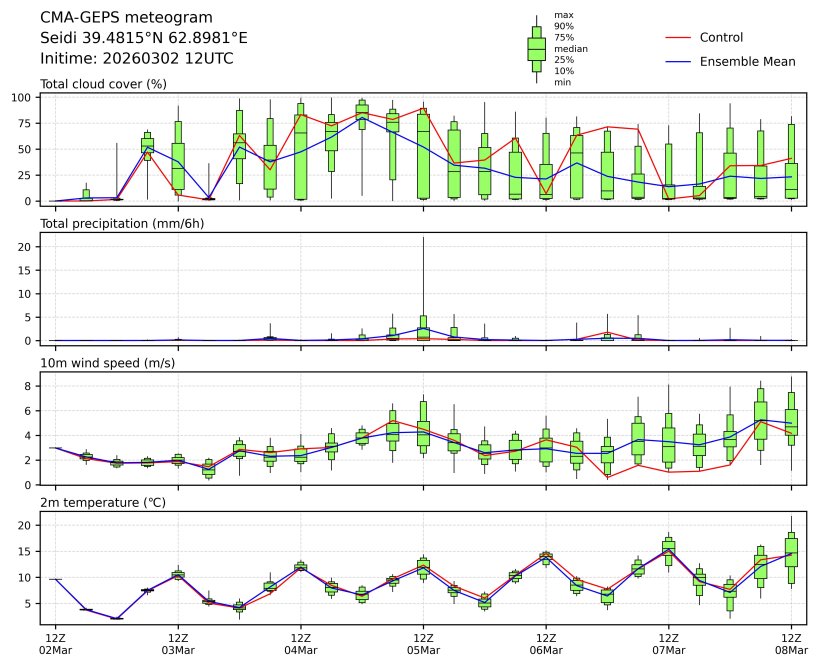Click the 100 tick on cloud cover axis

26,98
